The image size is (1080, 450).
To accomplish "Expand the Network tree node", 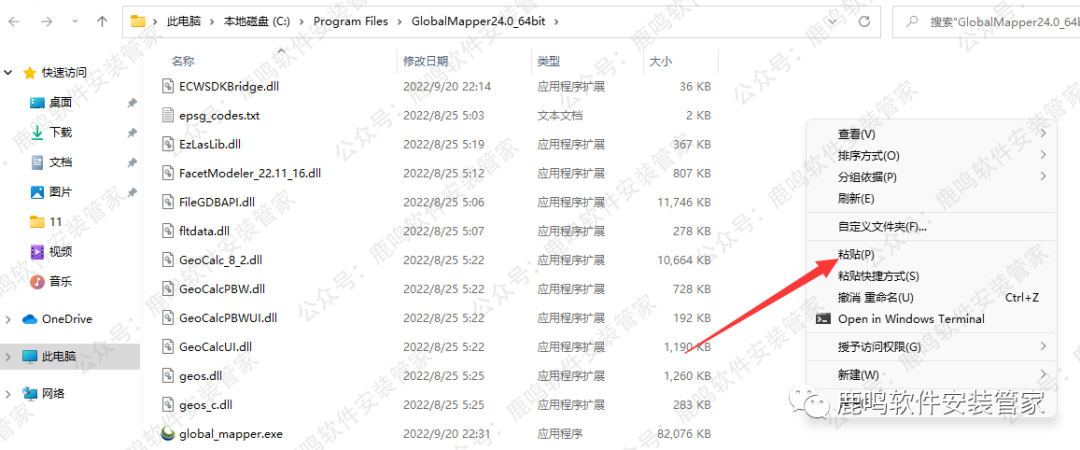I will click(9, 394).
